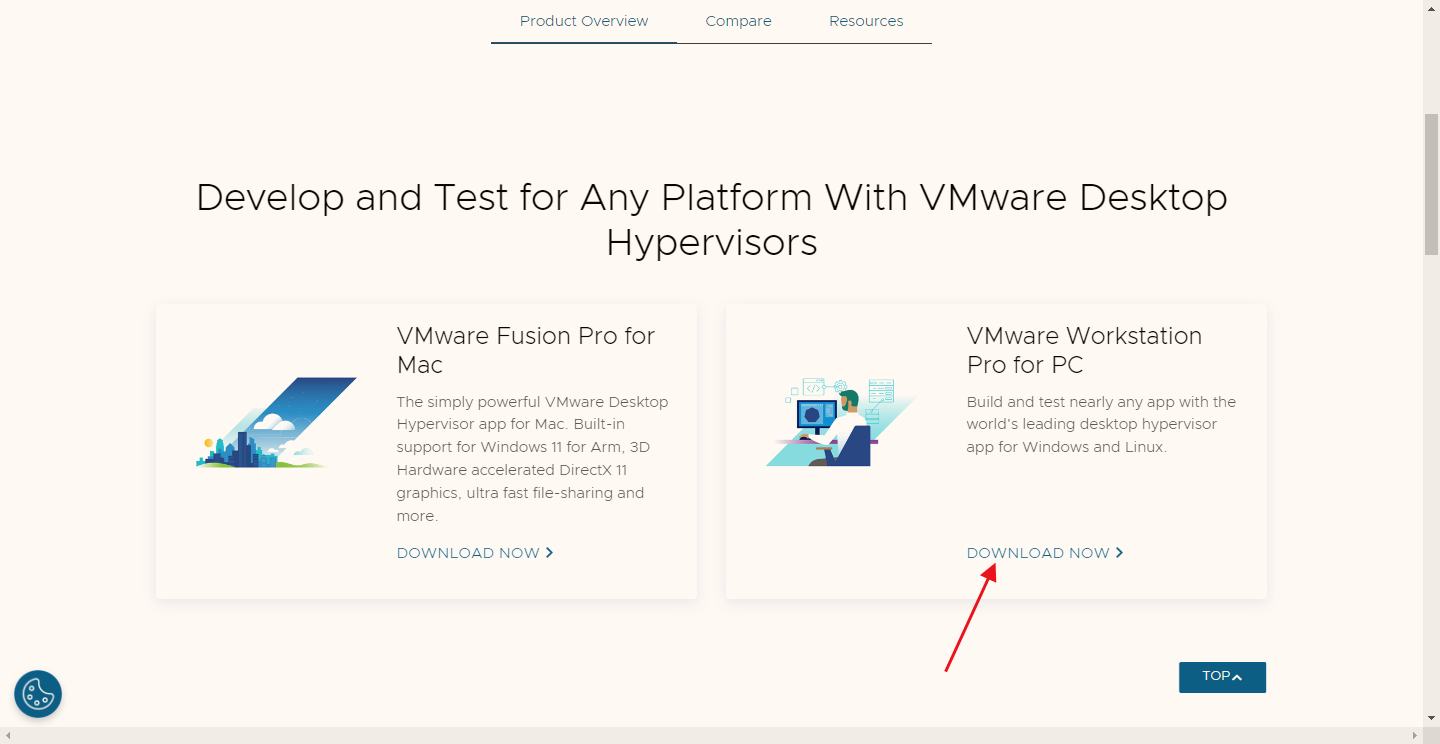Click the Fusion Pro description paragraph
1440x744 pixels.
coord(533,459)
